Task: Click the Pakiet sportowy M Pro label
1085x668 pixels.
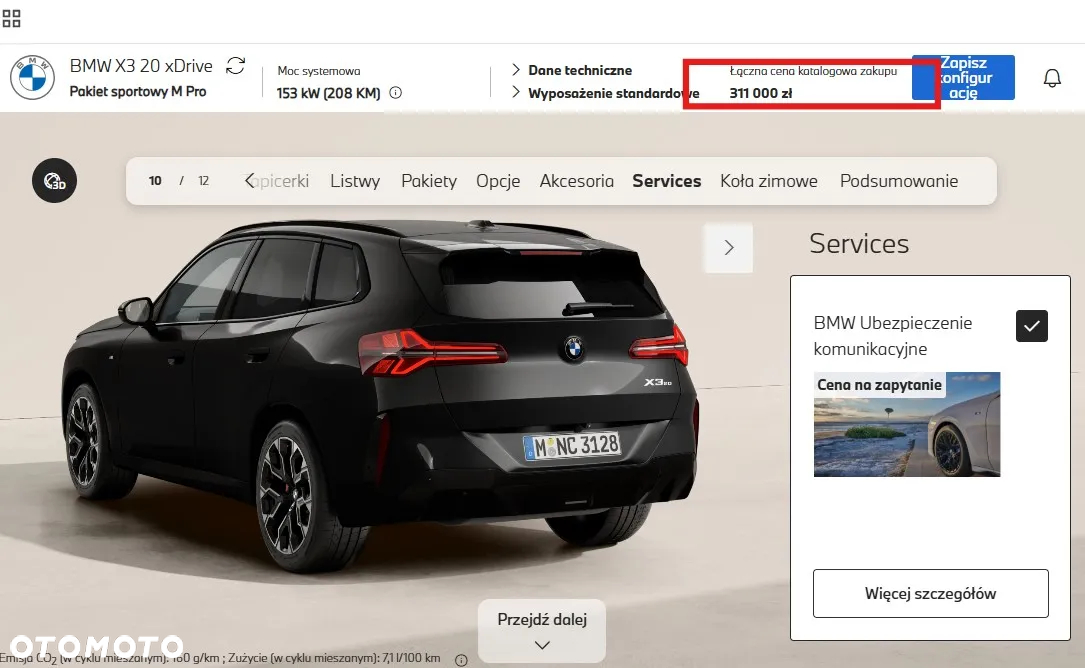Action: tap(138, 91)
